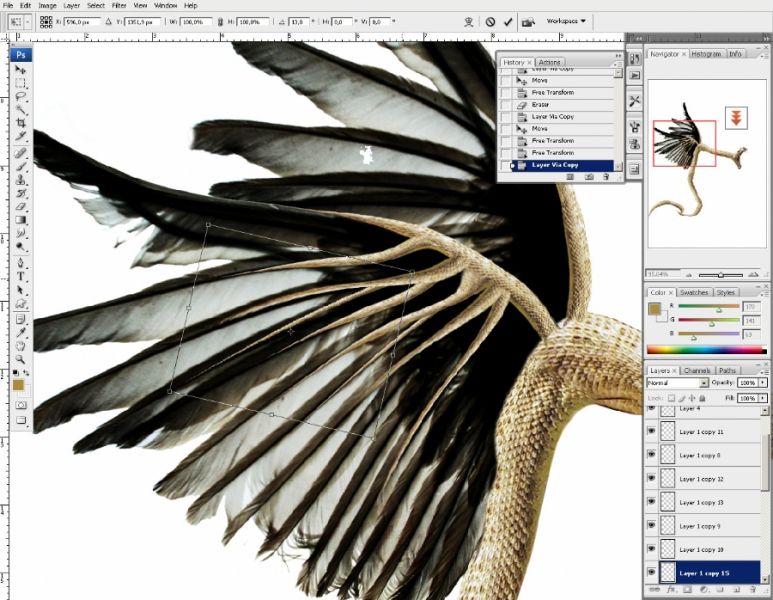Select the Type tool
The image size is (773, 600).
[x=21, y=277]
